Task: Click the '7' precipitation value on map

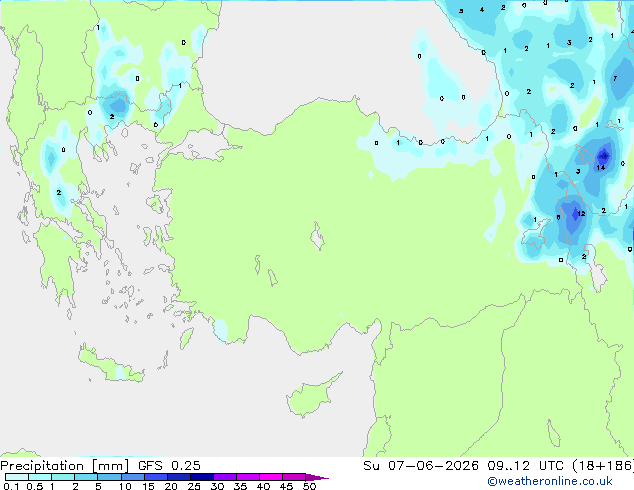Action: 615,78
